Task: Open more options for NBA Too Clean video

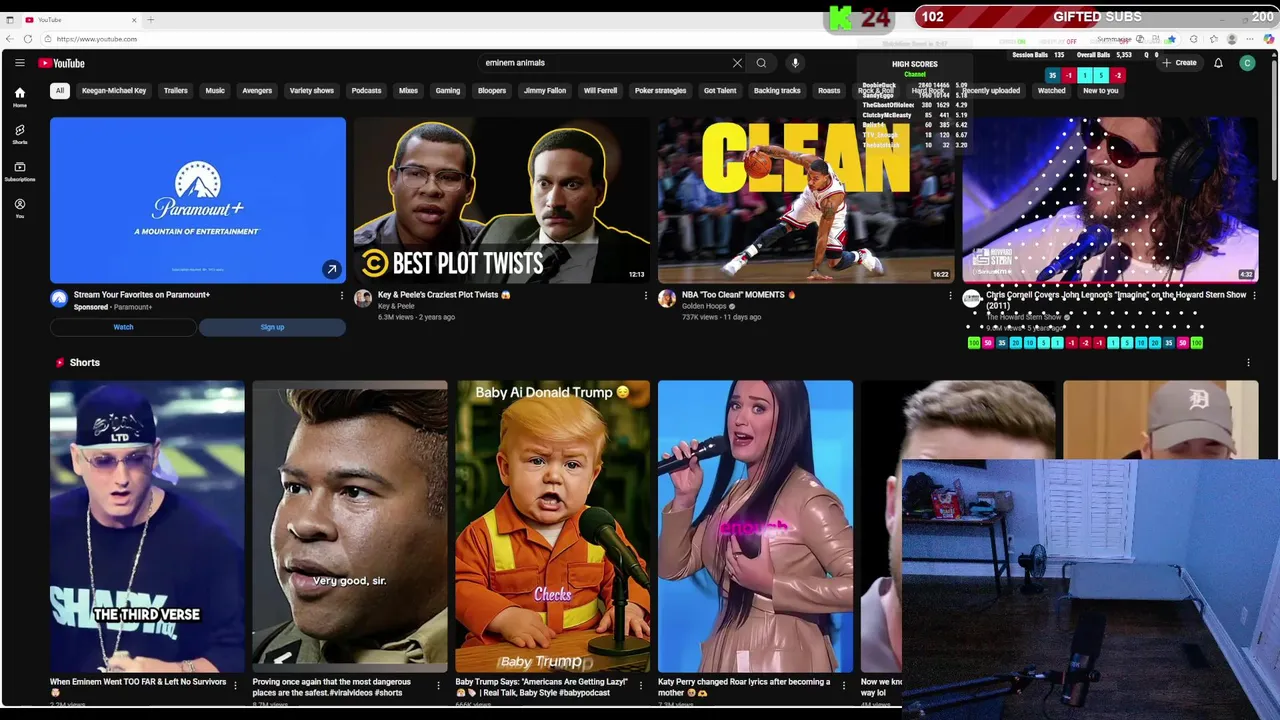Action: point(950,296)
